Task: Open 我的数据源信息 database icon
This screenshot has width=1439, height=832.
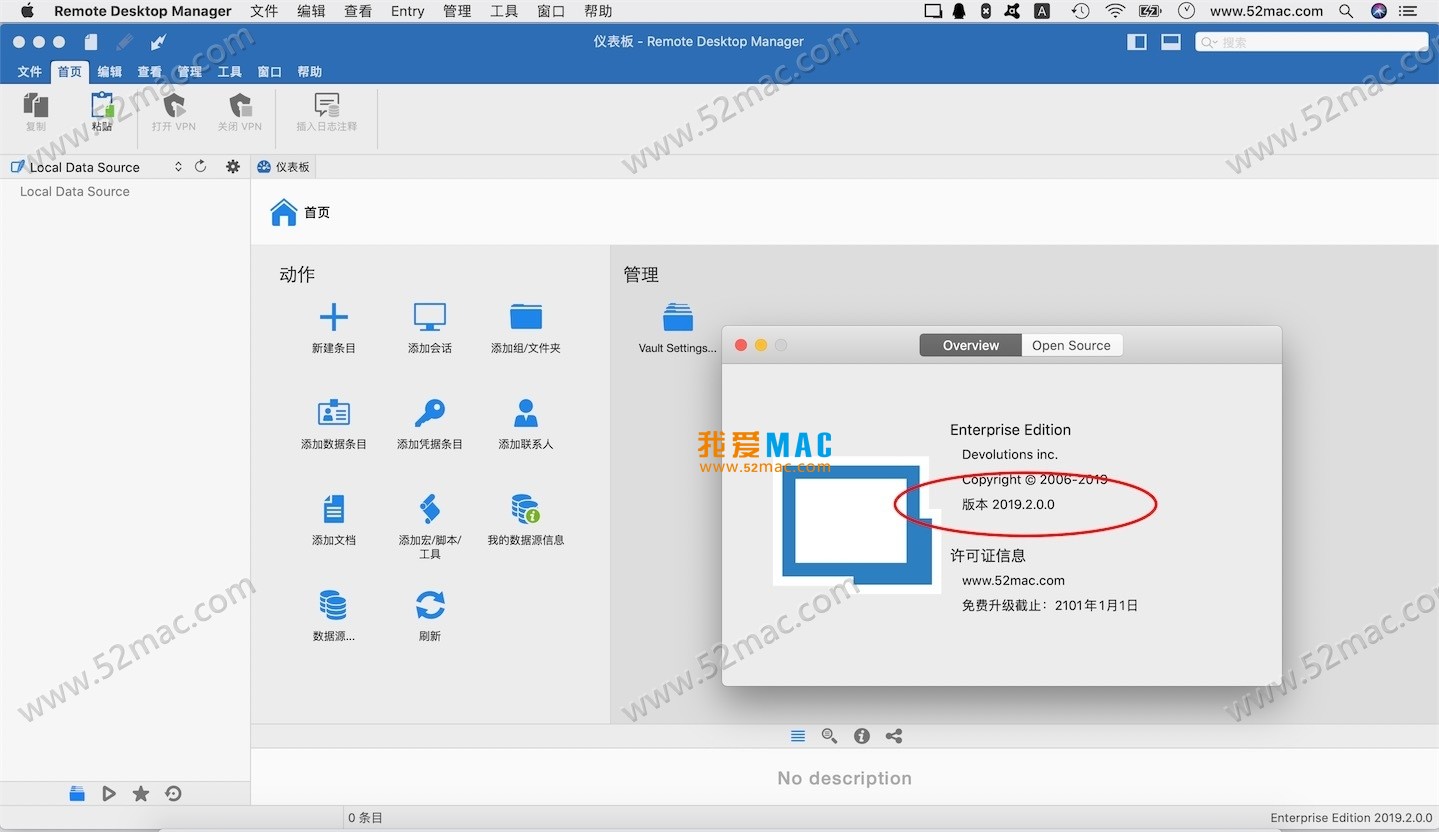Action: tap(525, 509)
